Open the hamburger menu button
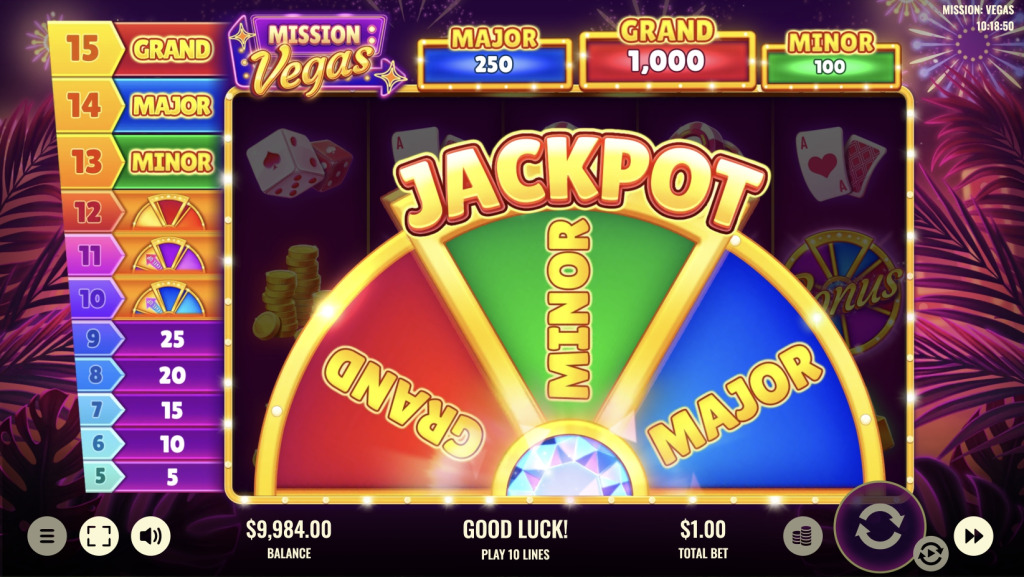The image size is (1024, 577). 47,536
